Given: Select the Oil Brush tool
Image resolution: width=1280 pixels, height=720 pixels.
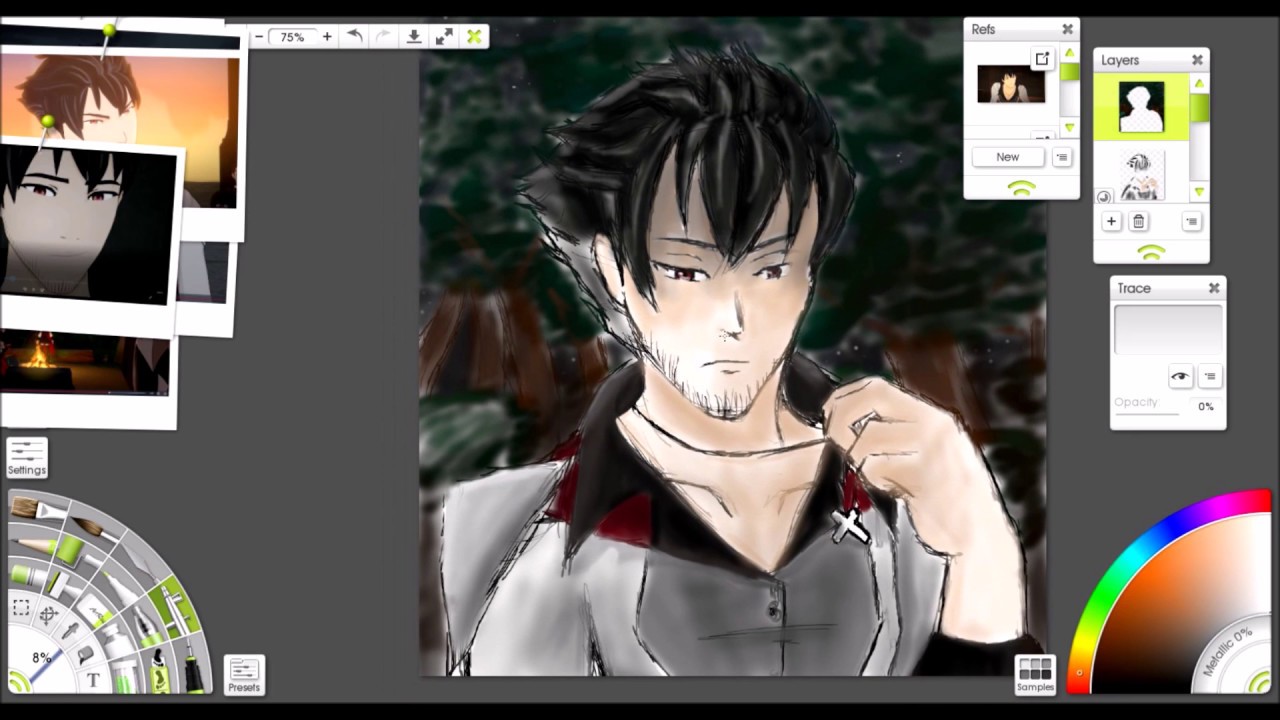Looking at the screenshot, I should [38, 508].
